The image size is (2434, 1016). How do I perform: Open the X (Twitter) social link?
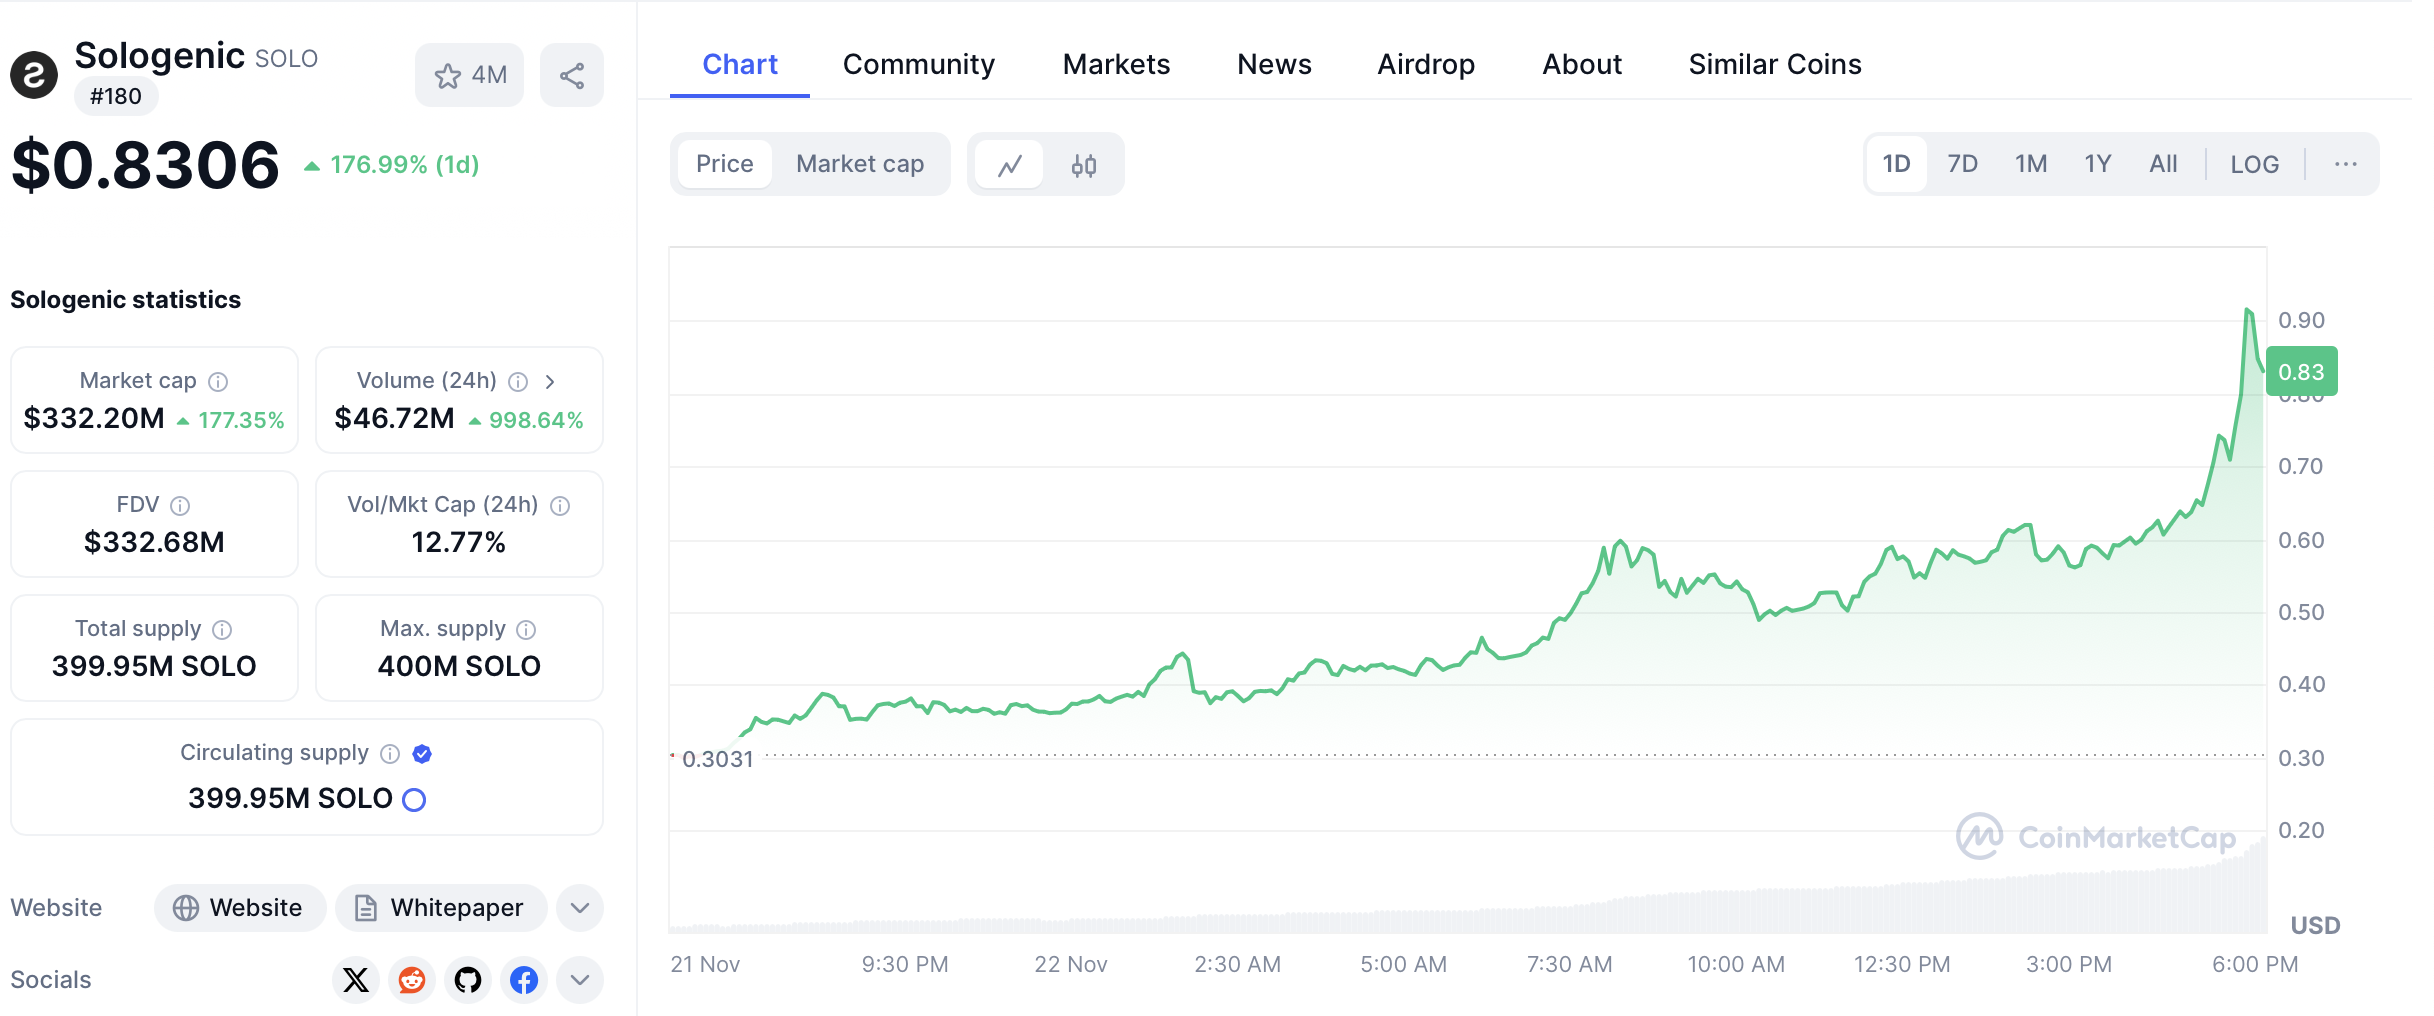[356, 980]
